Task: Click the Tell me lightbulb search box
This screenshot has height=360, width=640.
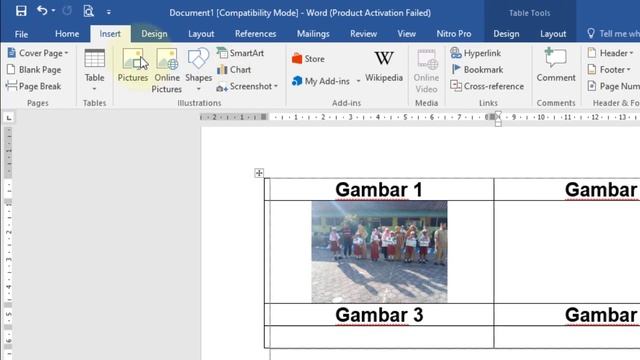Action: [613, 34]
